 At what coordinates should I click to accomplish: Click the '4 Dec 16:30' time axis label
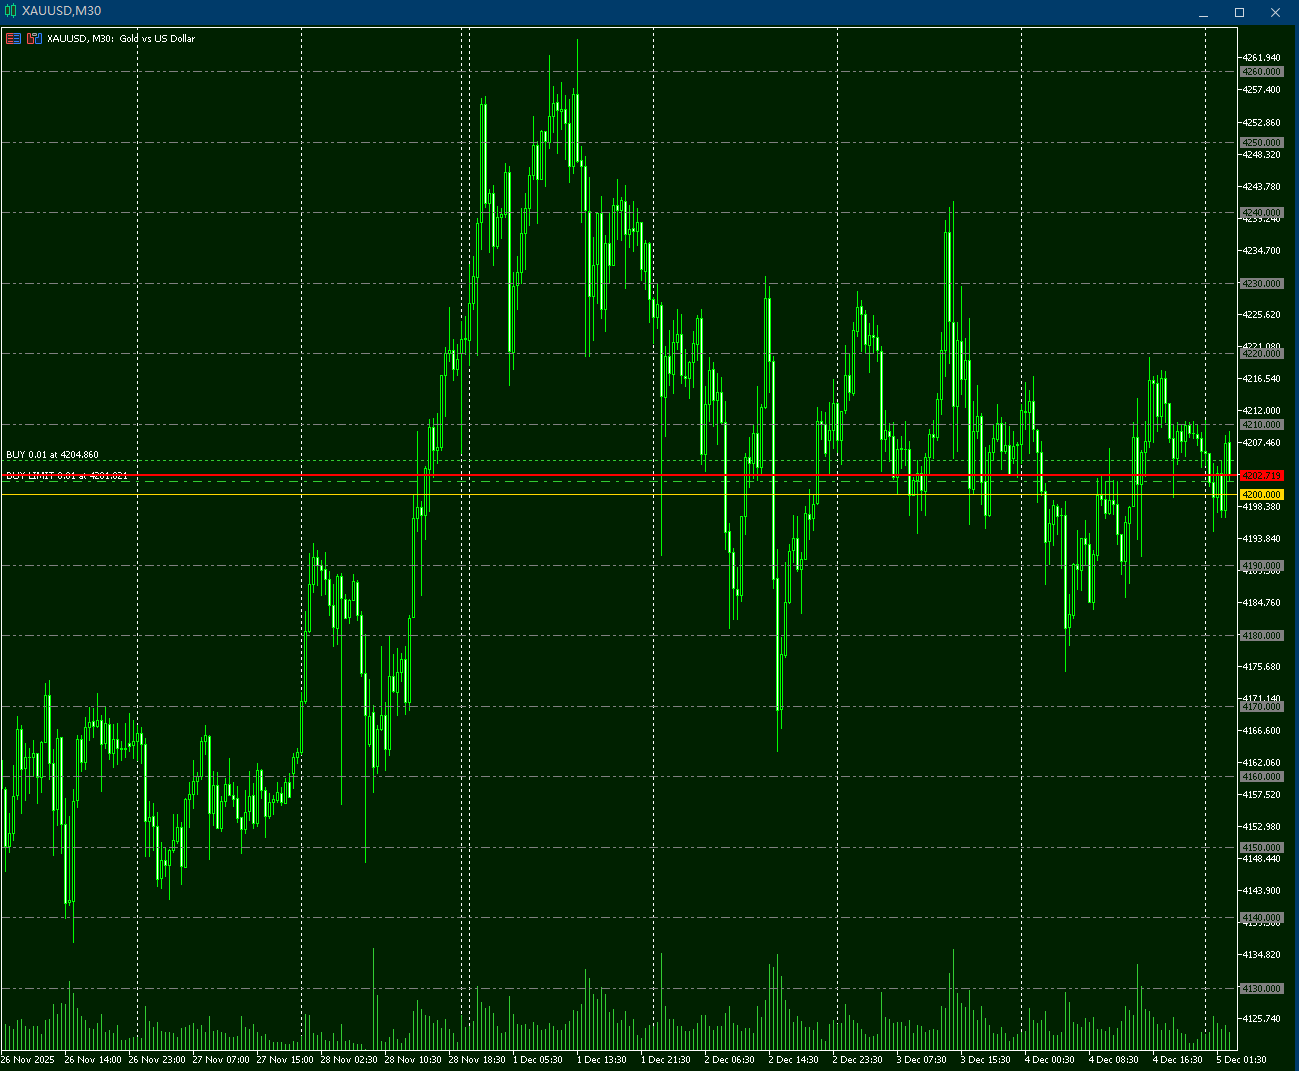(1178, 1060)
